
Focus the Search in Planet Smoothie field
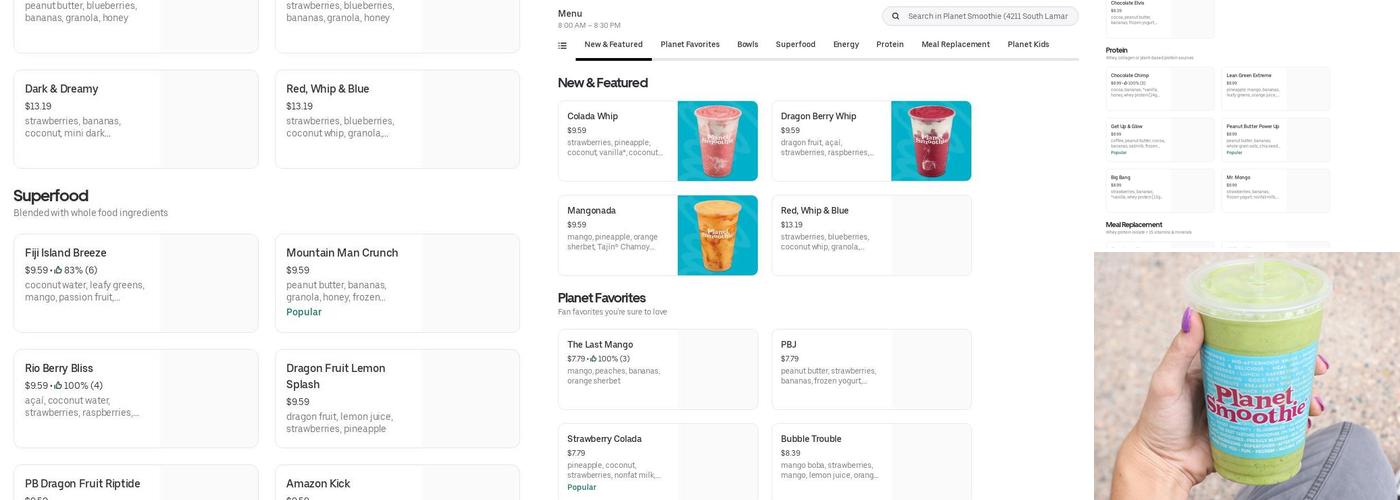(x=987, y=16)
